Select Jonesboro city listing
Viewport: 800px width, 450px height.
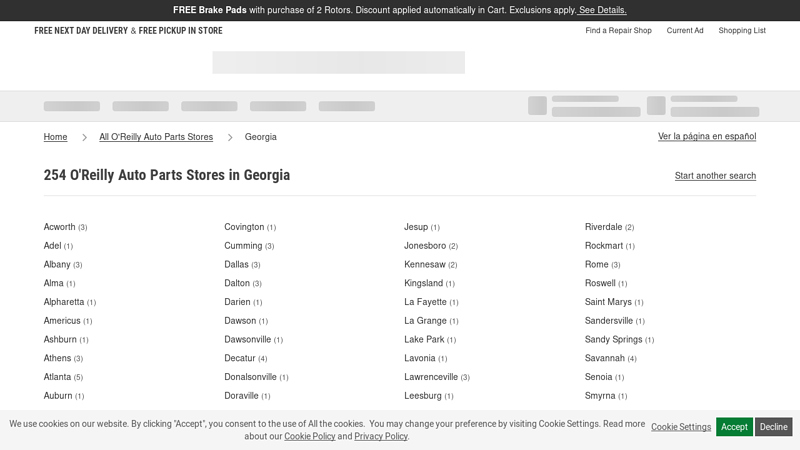coord(431,246)
